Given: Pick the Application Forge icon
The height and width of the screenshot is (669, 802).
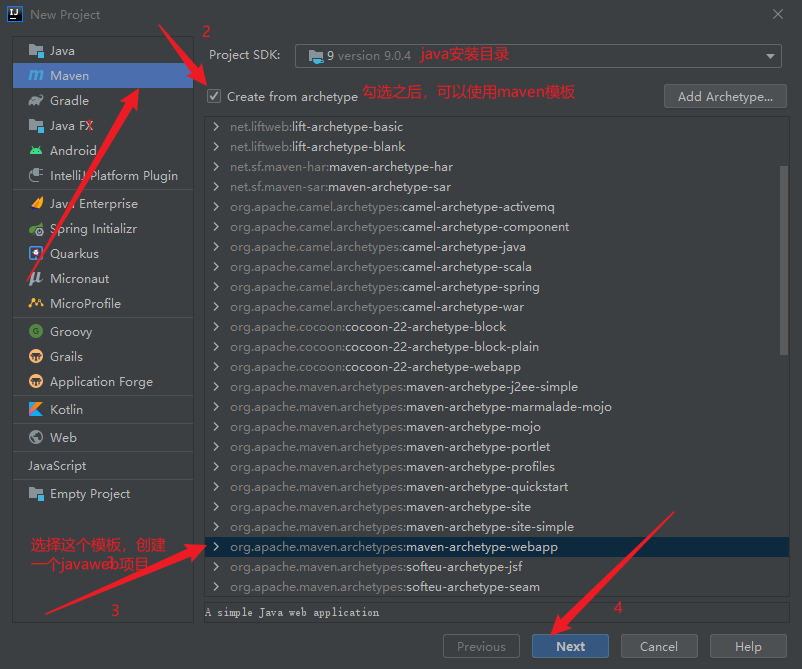Looking at the screenshot, I should click(x=36, y=382).
